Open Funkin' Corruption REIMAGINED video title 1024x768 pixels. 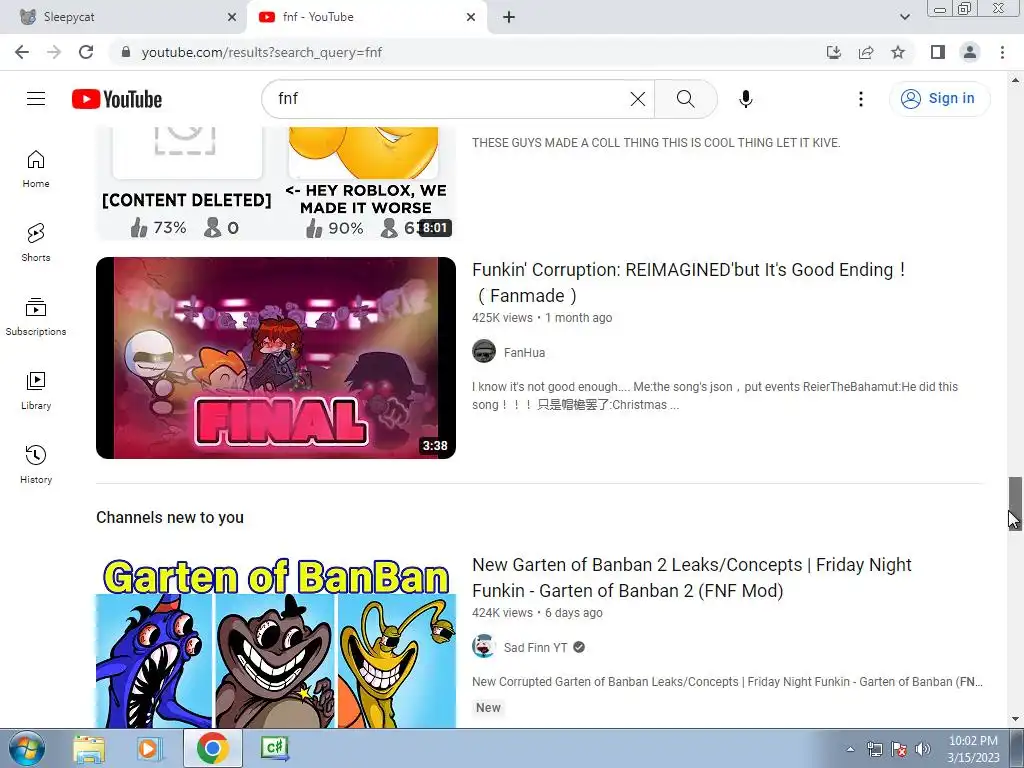tap(689, 282)
